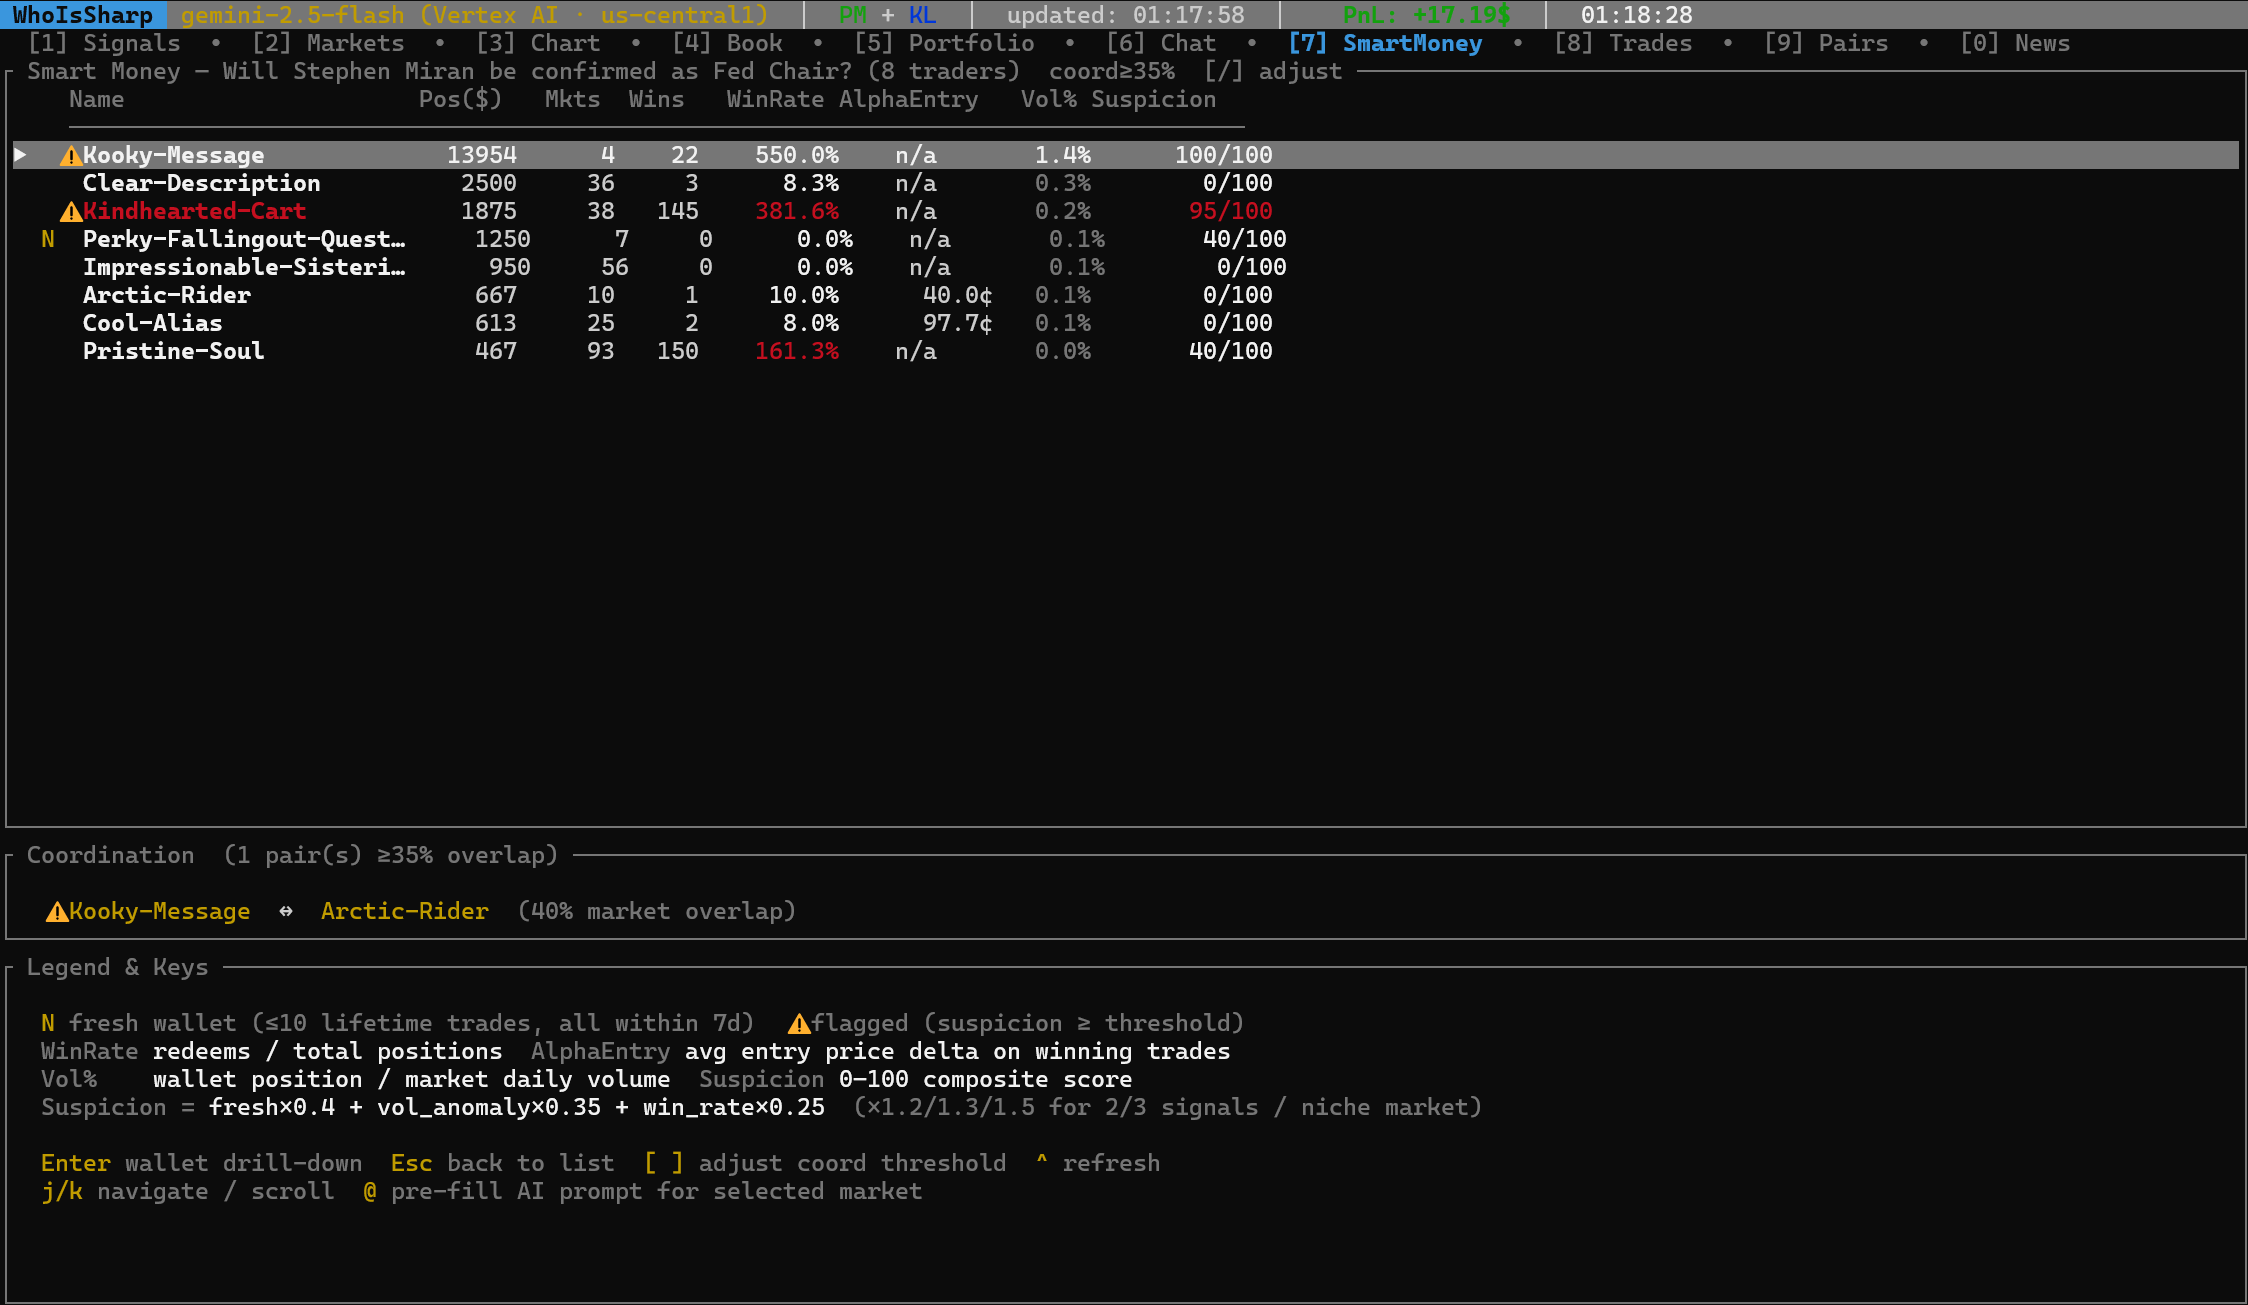
Task: Click the N fresh-wallet marker by Perky-Fallingout
Action: click(48, 240)
